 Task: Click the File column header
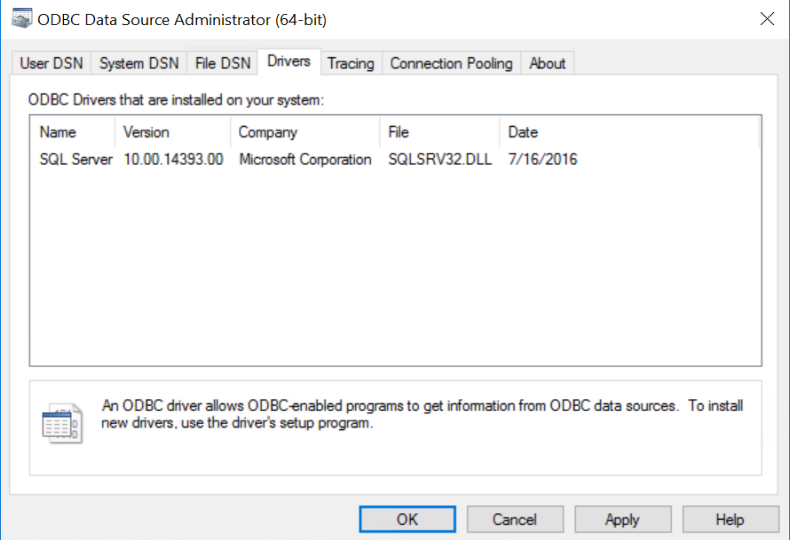pyautogui.click(x=440, y=132)
